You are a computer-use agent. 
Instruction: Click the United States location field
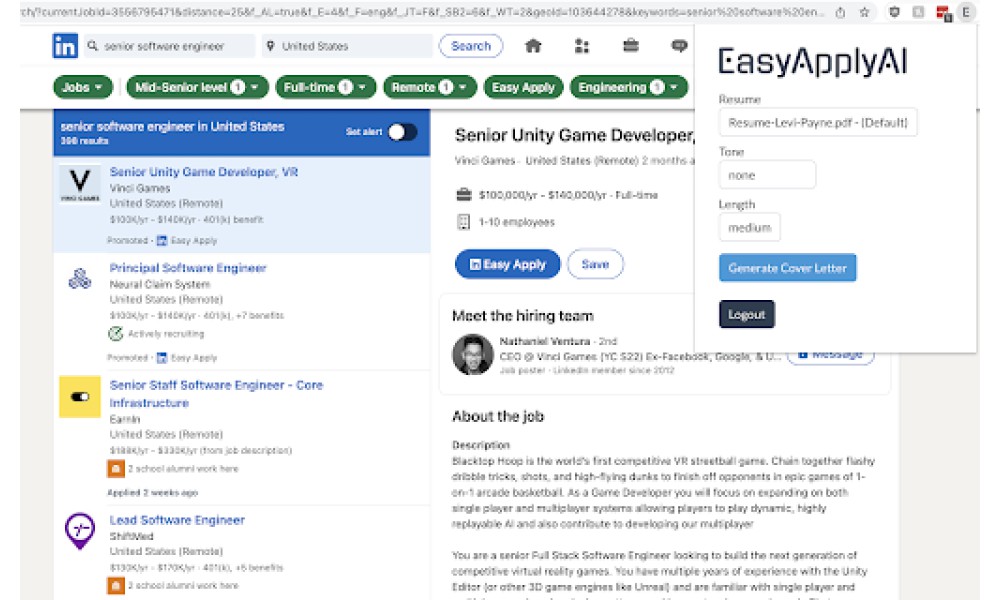(347, 46)
